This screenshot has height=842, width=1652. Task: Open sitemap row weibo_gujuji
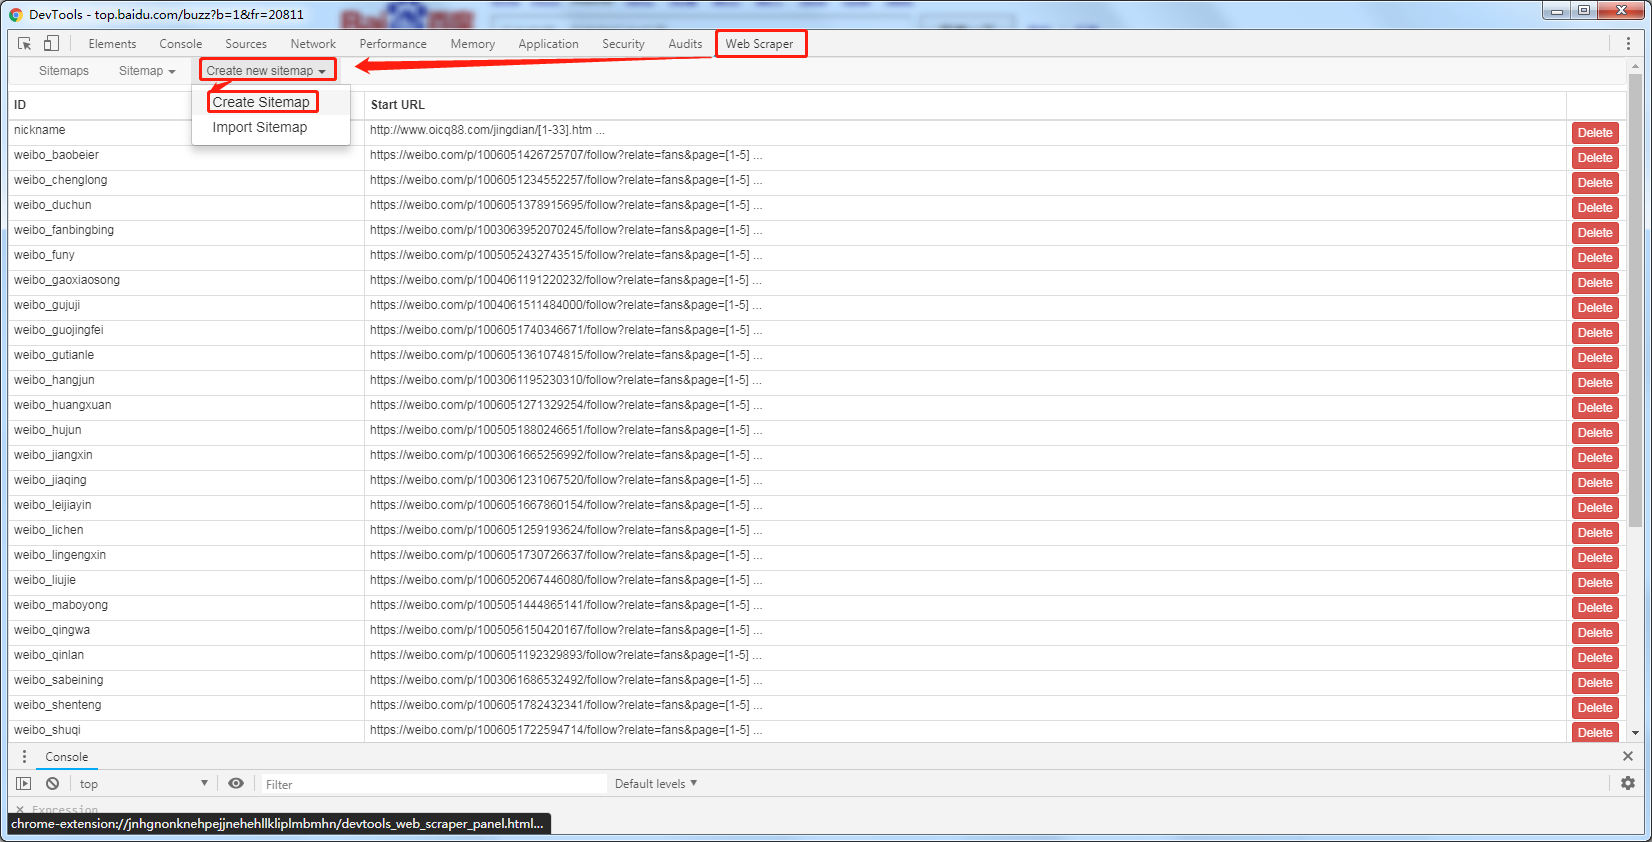tap(817, 308)
